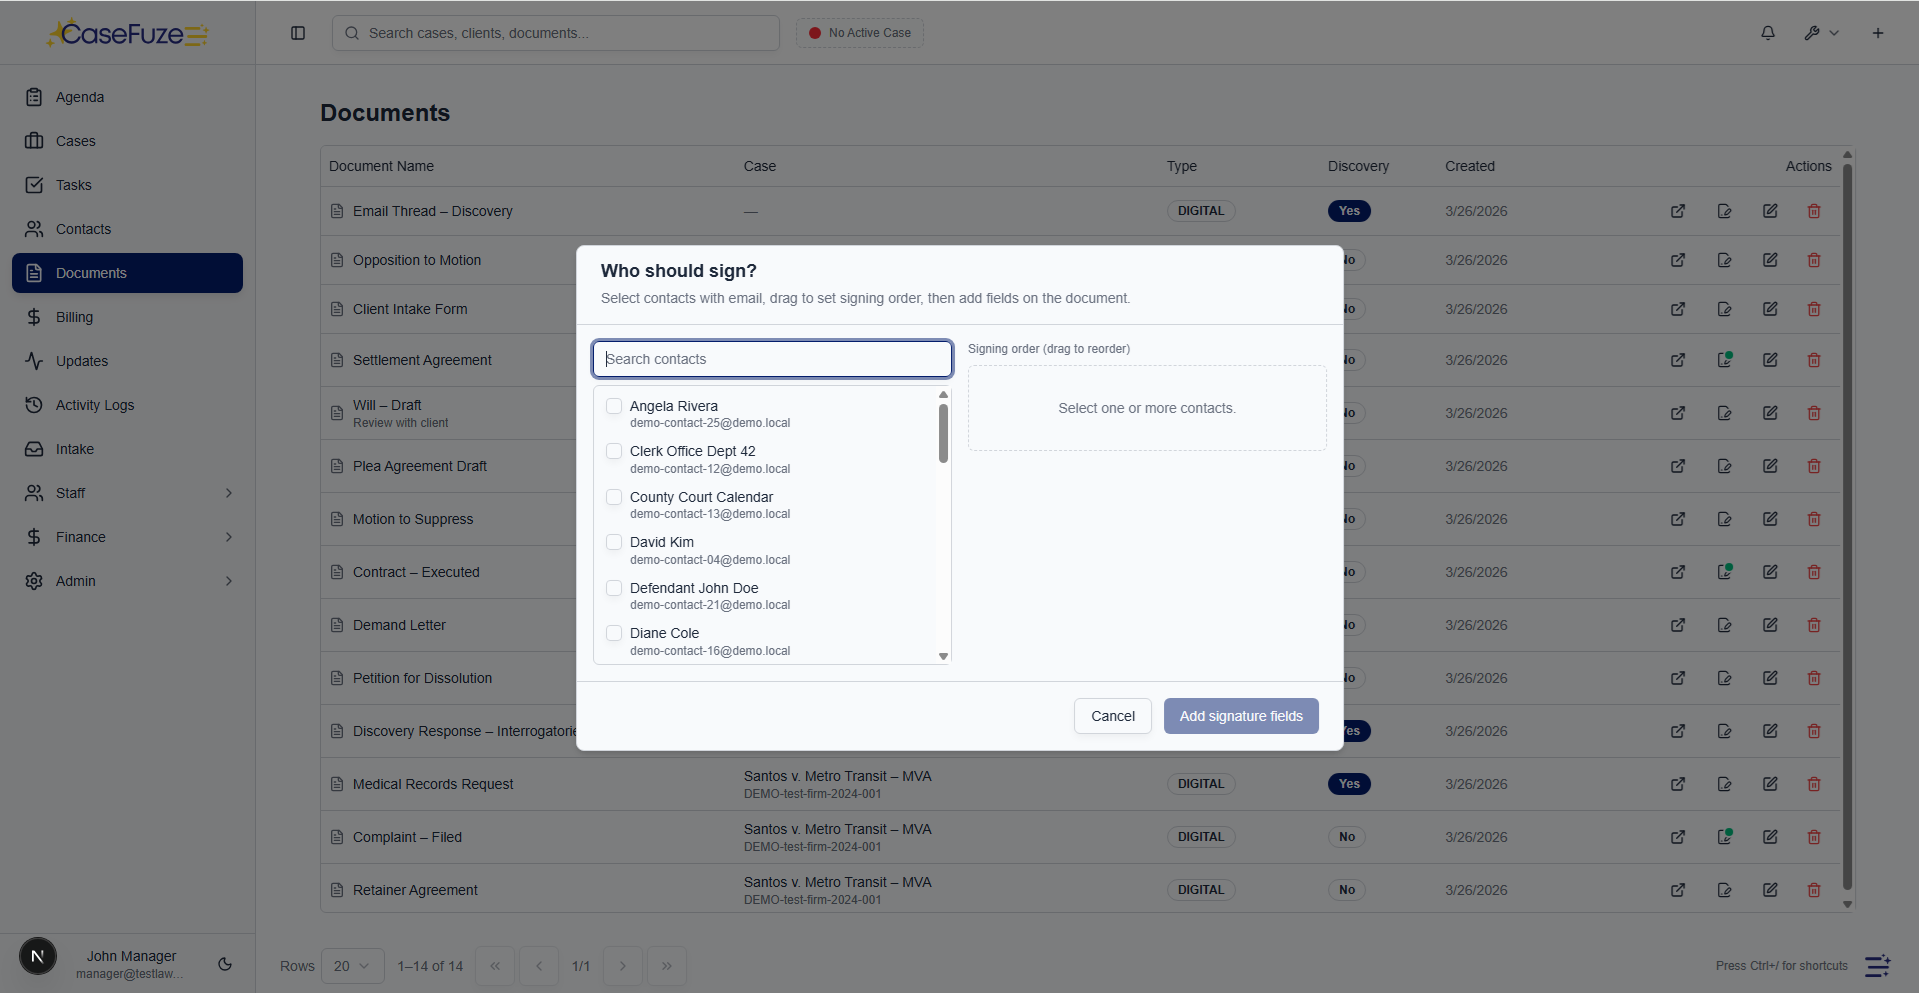Select David Kim as a signer
Viewport: 1919px width, 994px height.
coord(613,542)
